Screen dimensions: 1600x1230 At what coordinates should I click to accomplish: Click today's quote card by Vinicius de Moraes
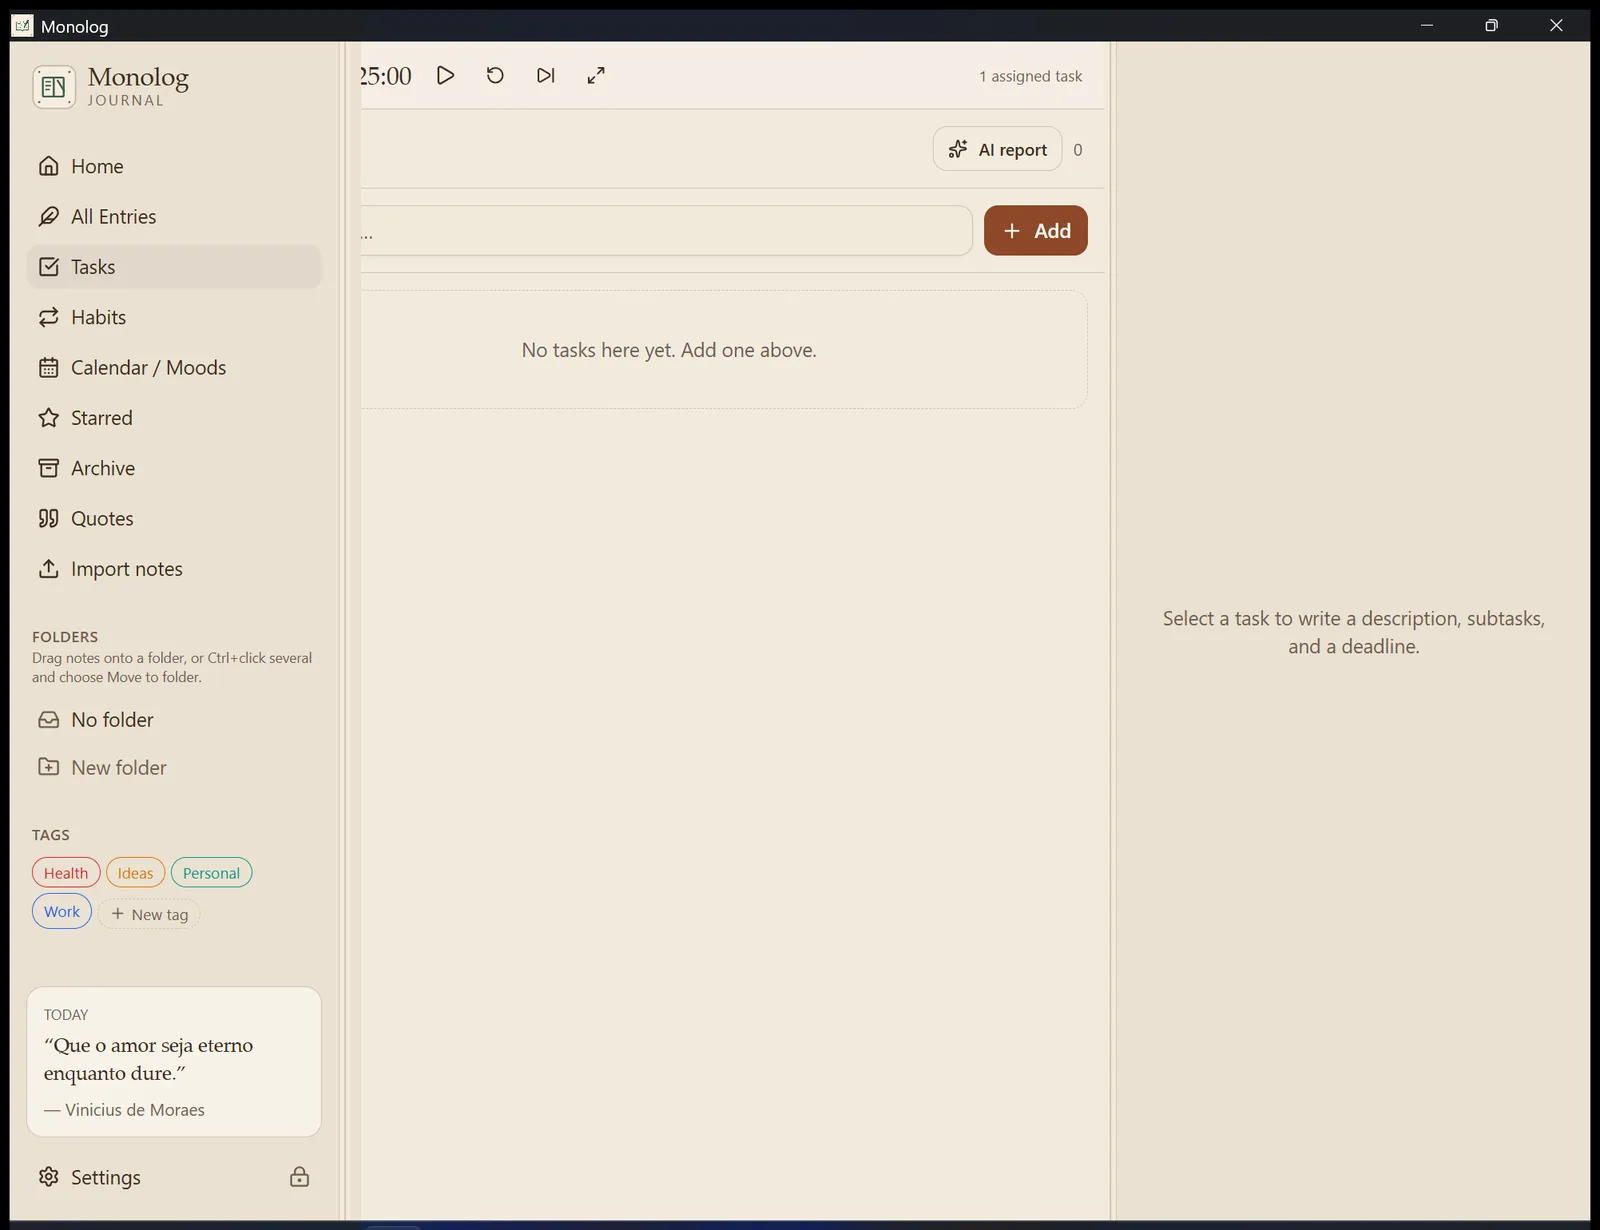pos(174,1062)
